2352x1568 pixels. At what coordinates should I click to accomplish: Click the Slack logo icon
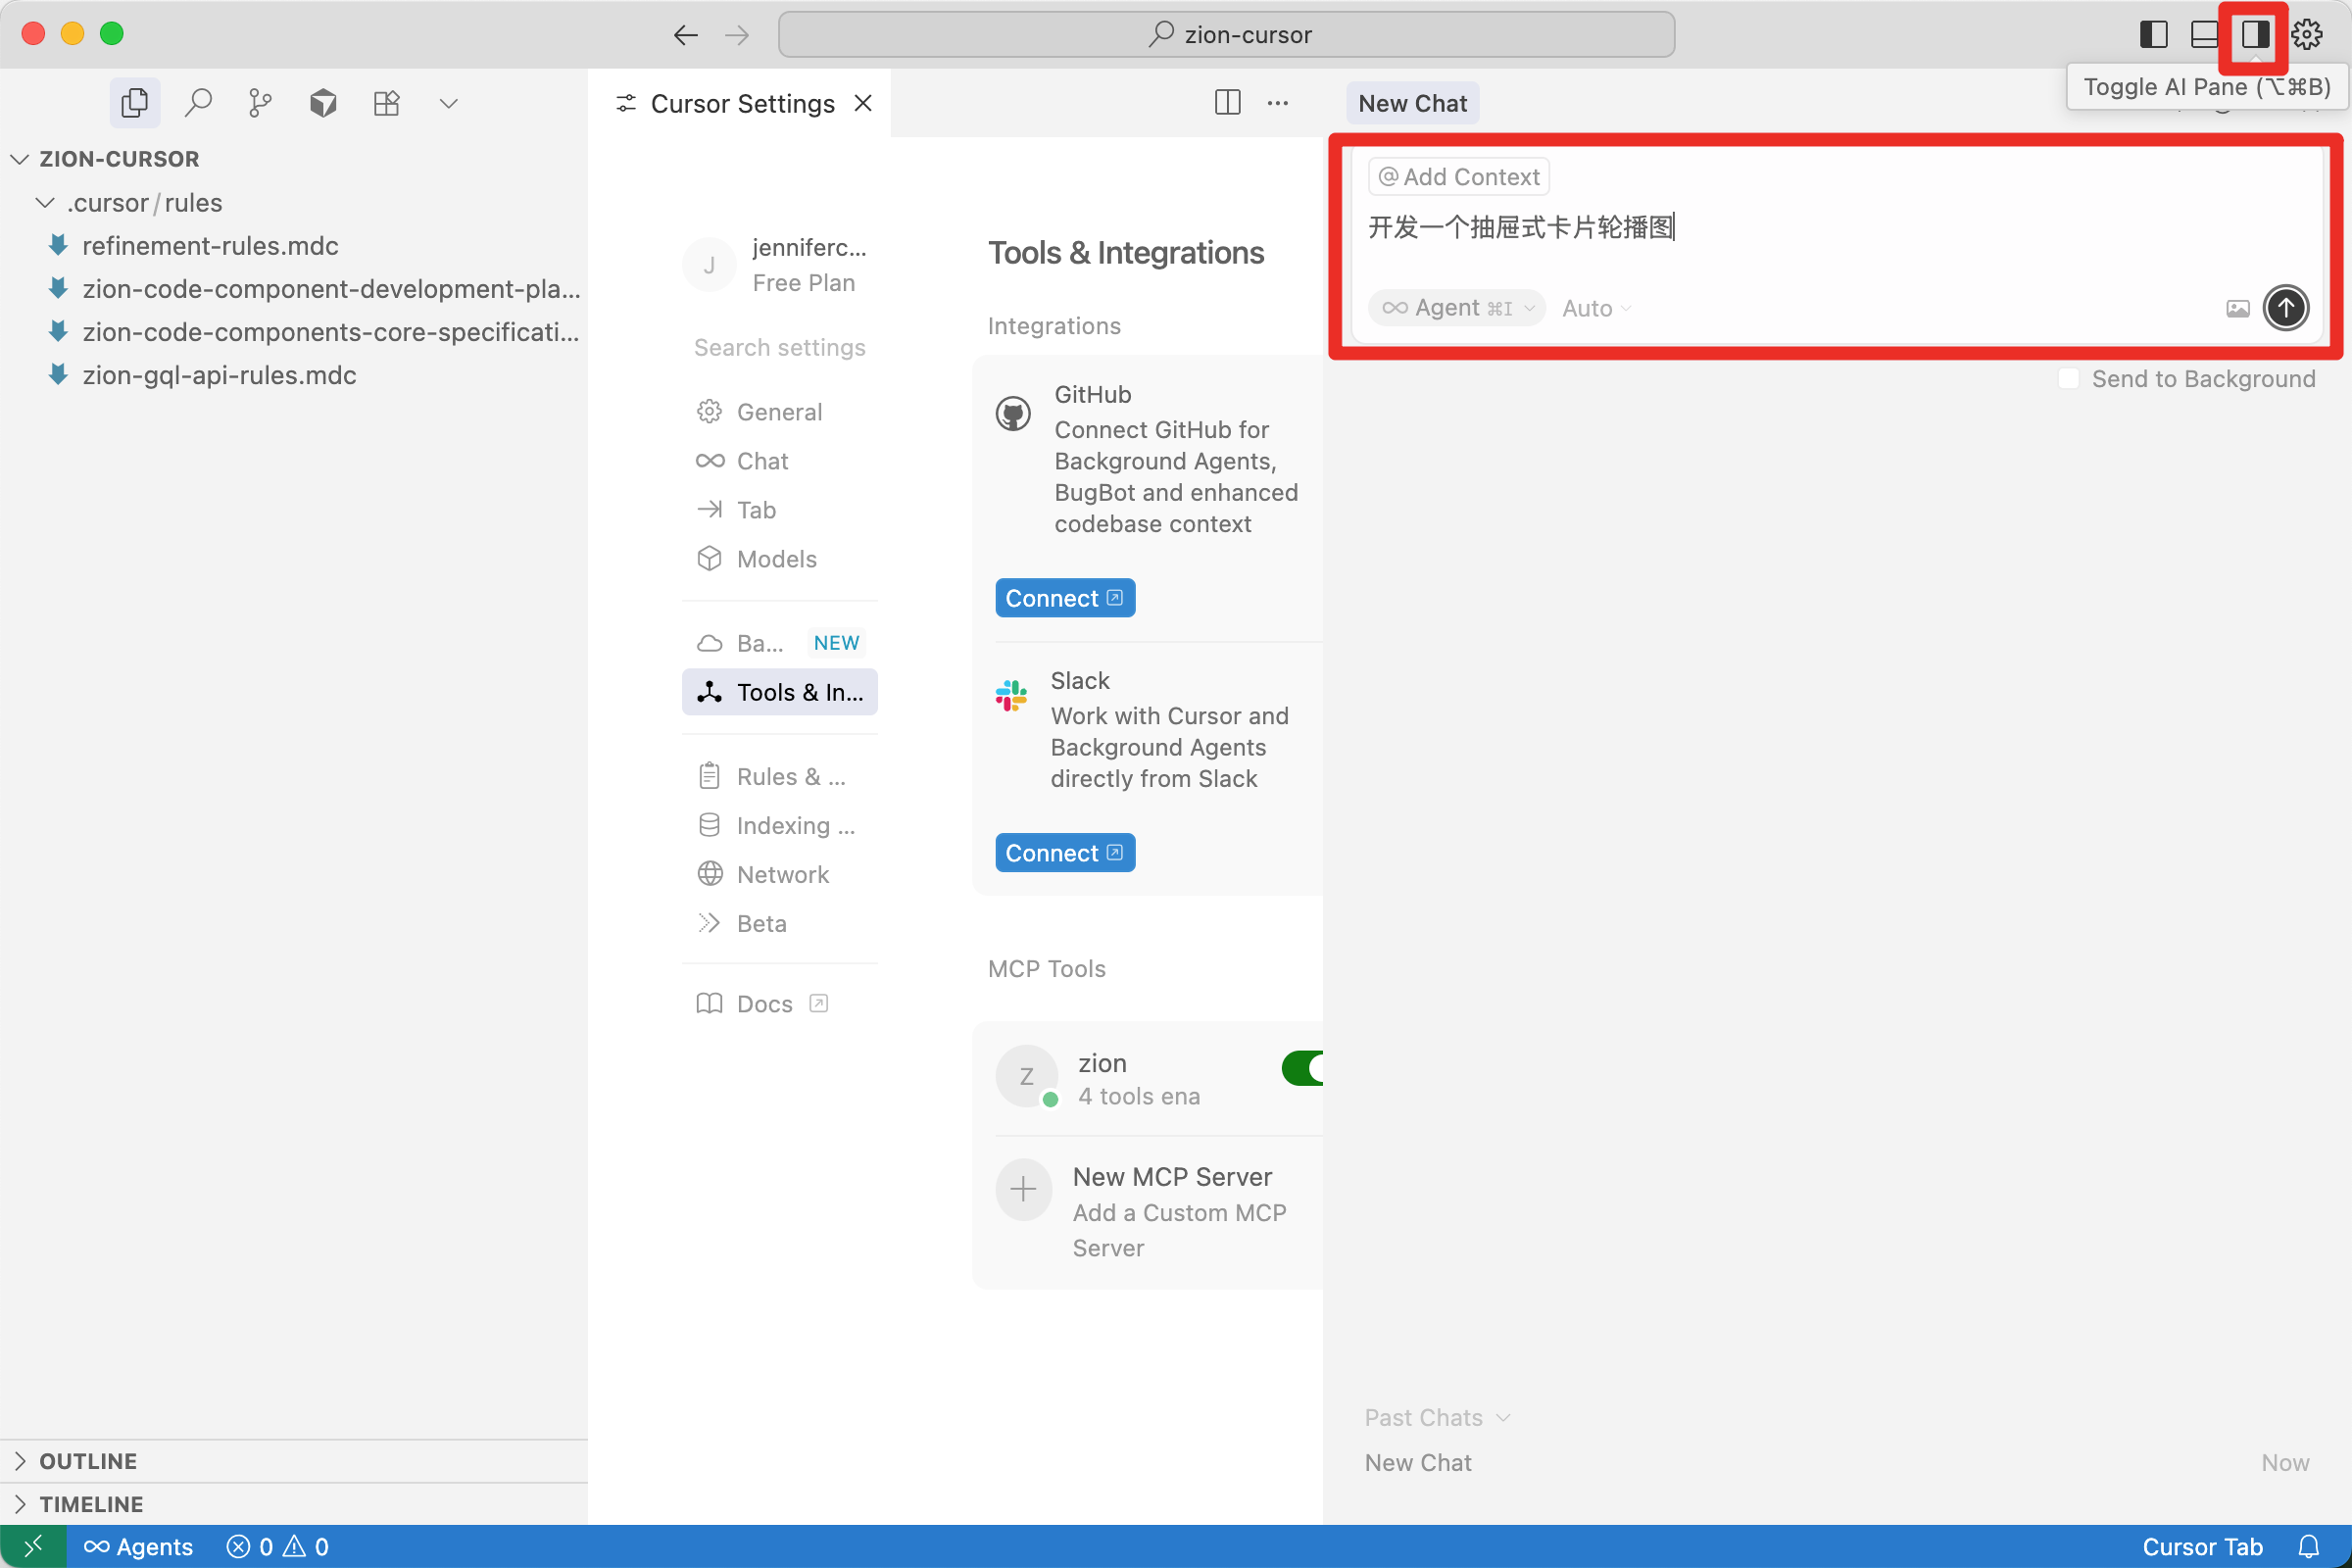click(x=1011, y=695)
